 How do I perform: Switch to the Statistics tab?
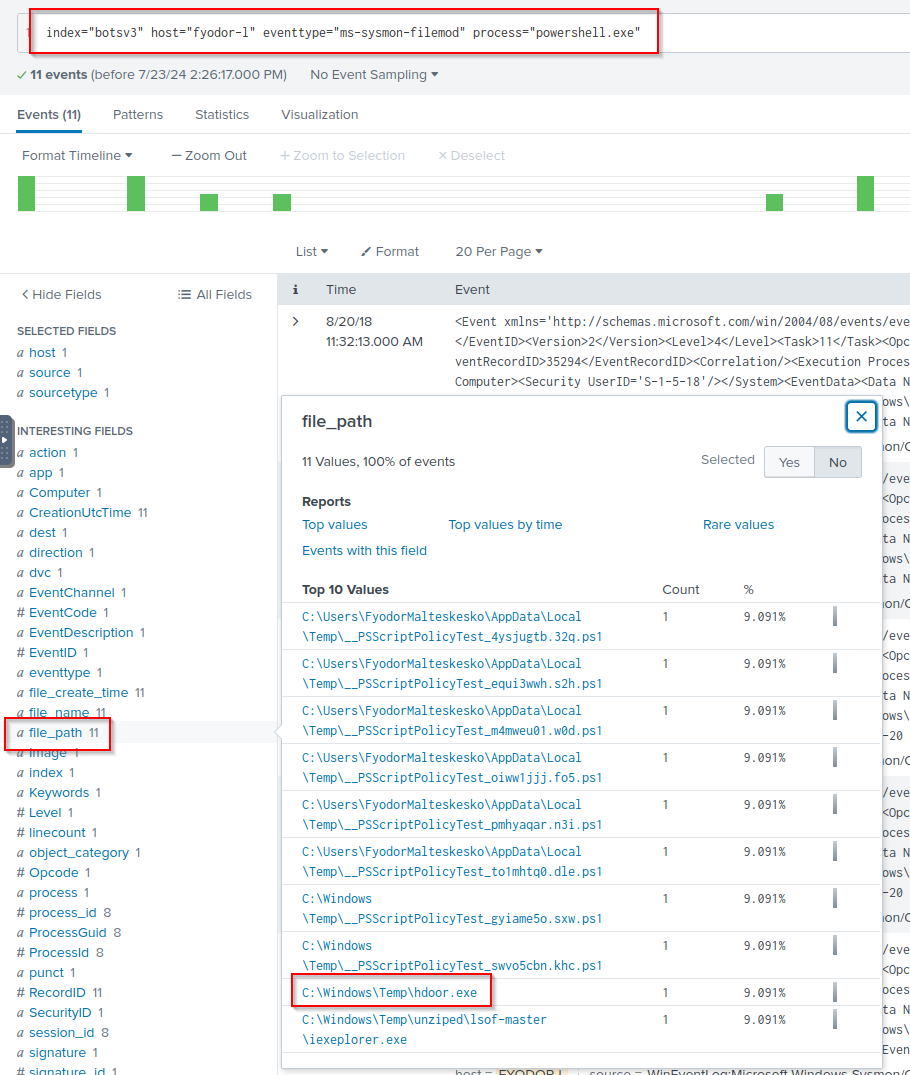pyautogui.click(x=222, y=115)
